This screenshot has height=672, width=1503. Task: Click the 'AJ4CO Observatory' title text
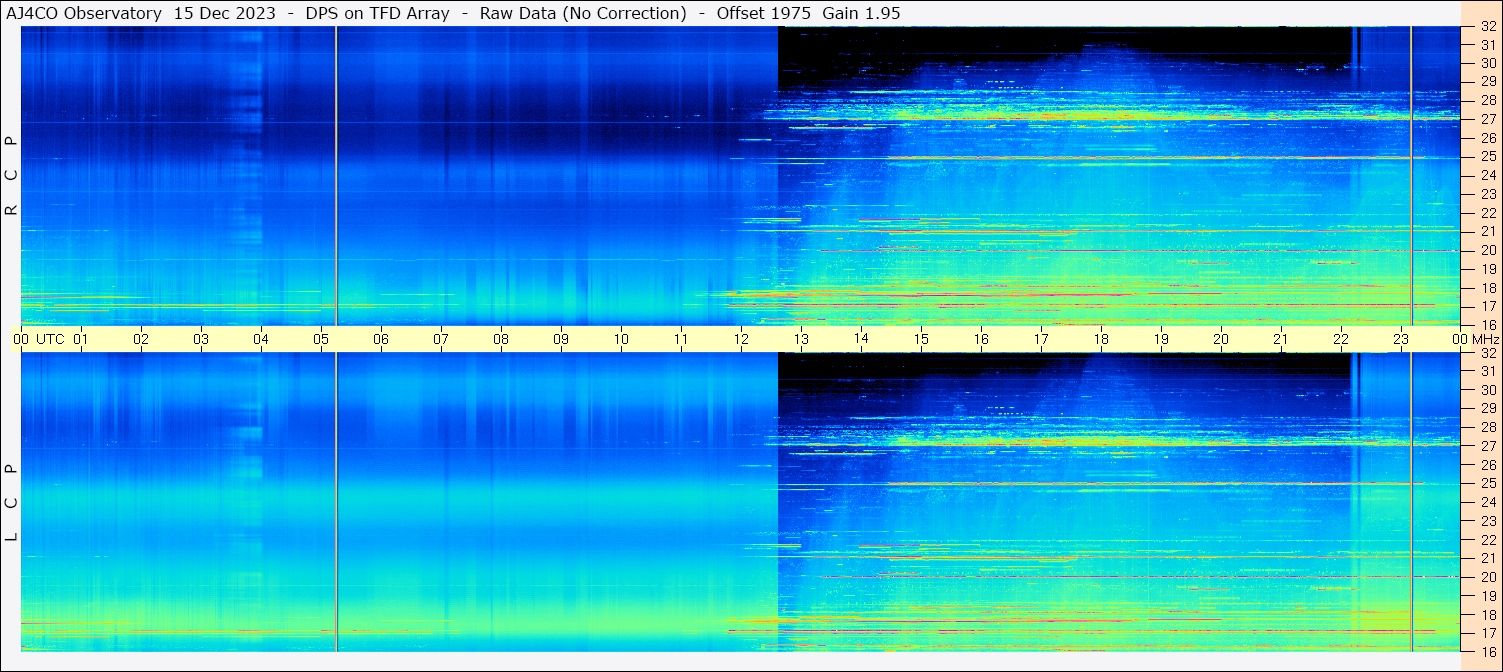[85, 13]
